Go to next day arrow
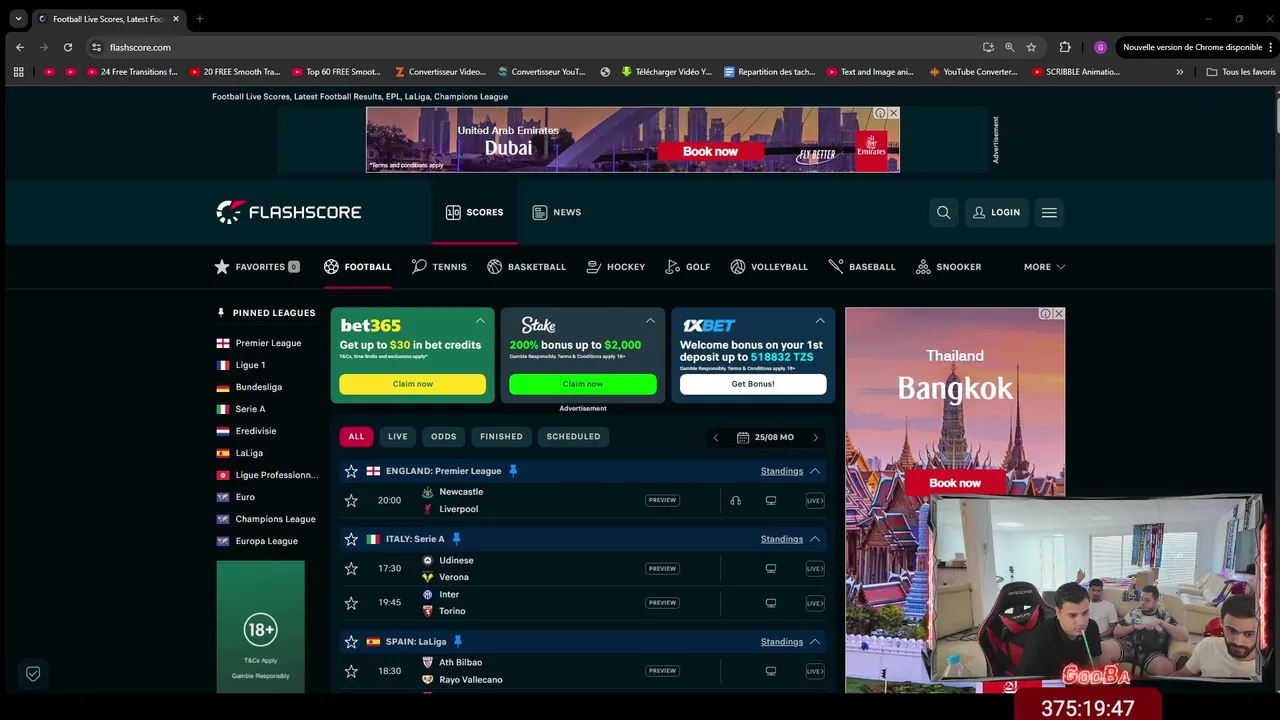The height and width of the screenshot is (720, 1280). [815, 437]
